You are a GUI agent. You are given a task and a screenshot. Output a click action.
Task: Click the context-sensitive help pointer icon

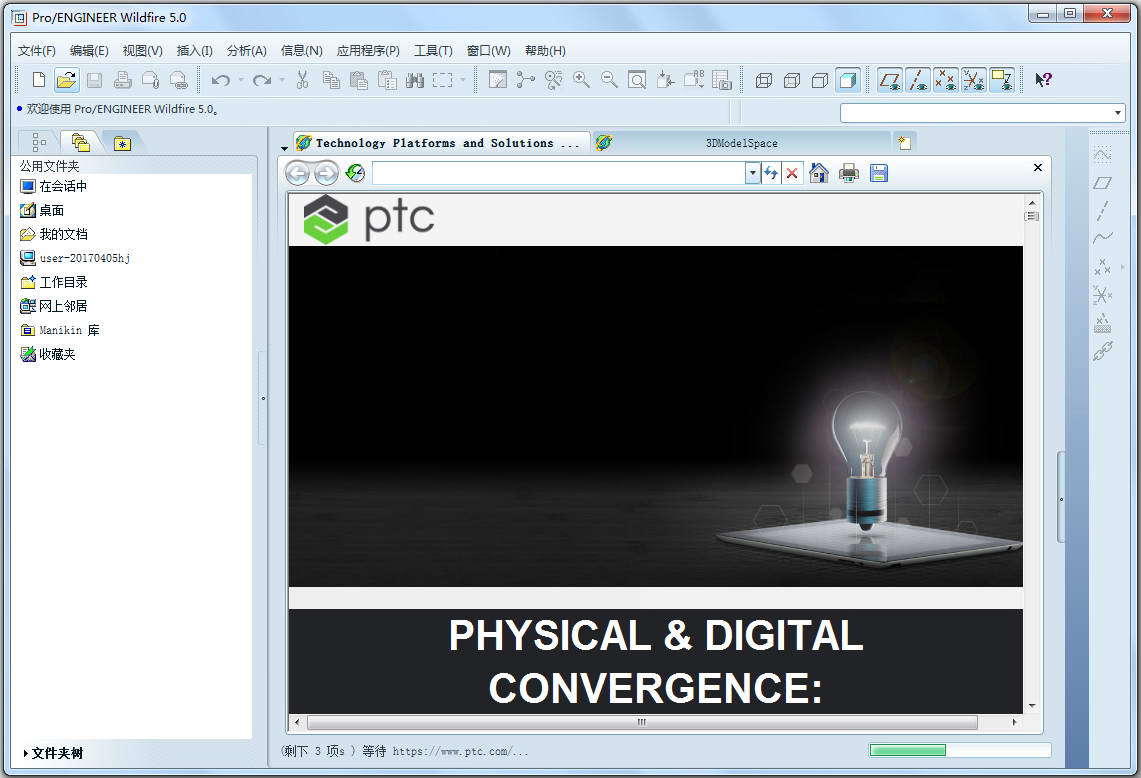tap(1043, 80)
